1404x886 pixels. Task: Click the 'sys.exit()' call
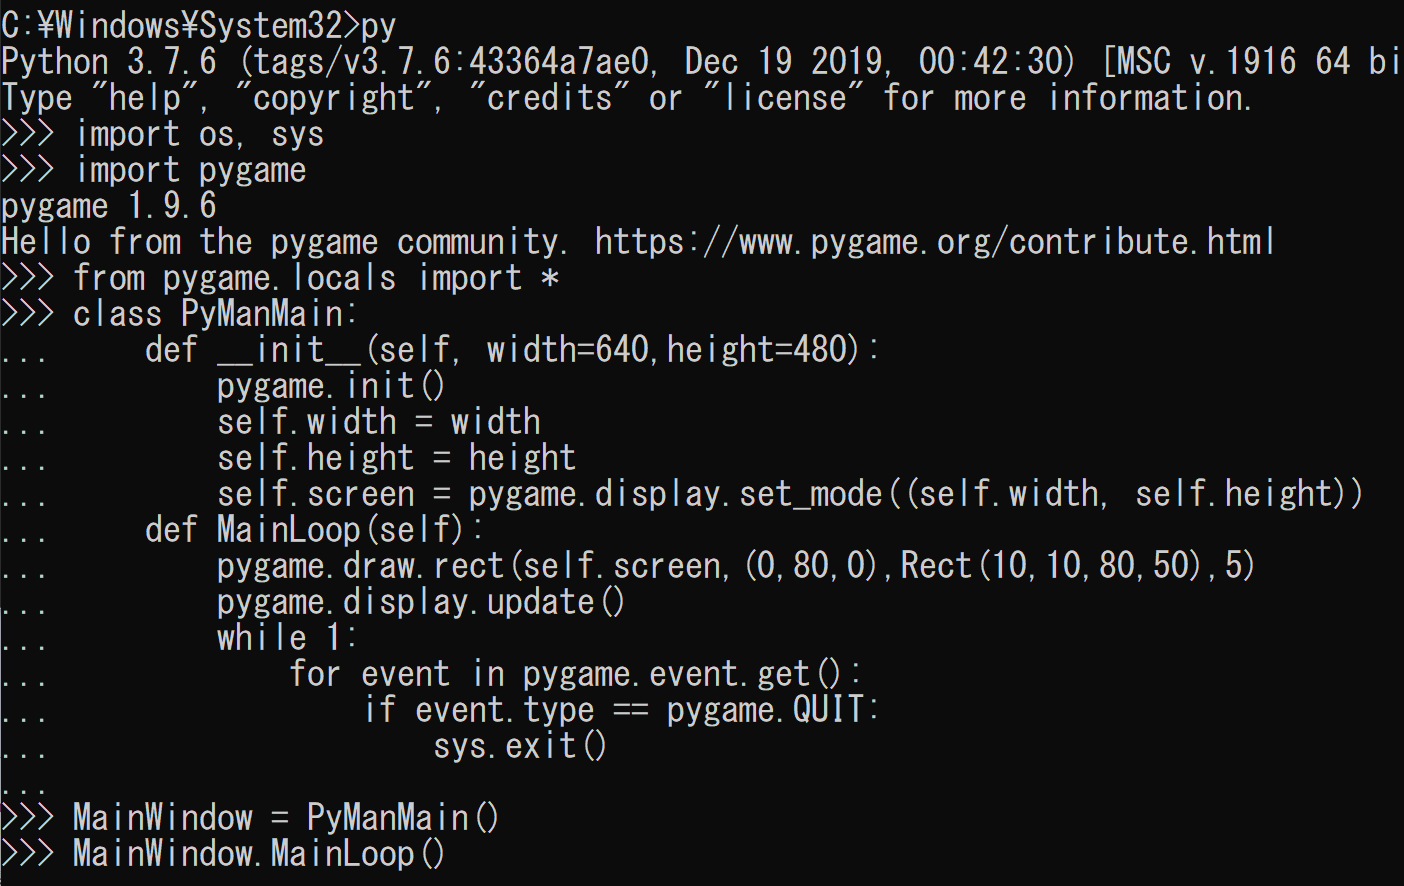pyautogui.click(x=520, y=746)
